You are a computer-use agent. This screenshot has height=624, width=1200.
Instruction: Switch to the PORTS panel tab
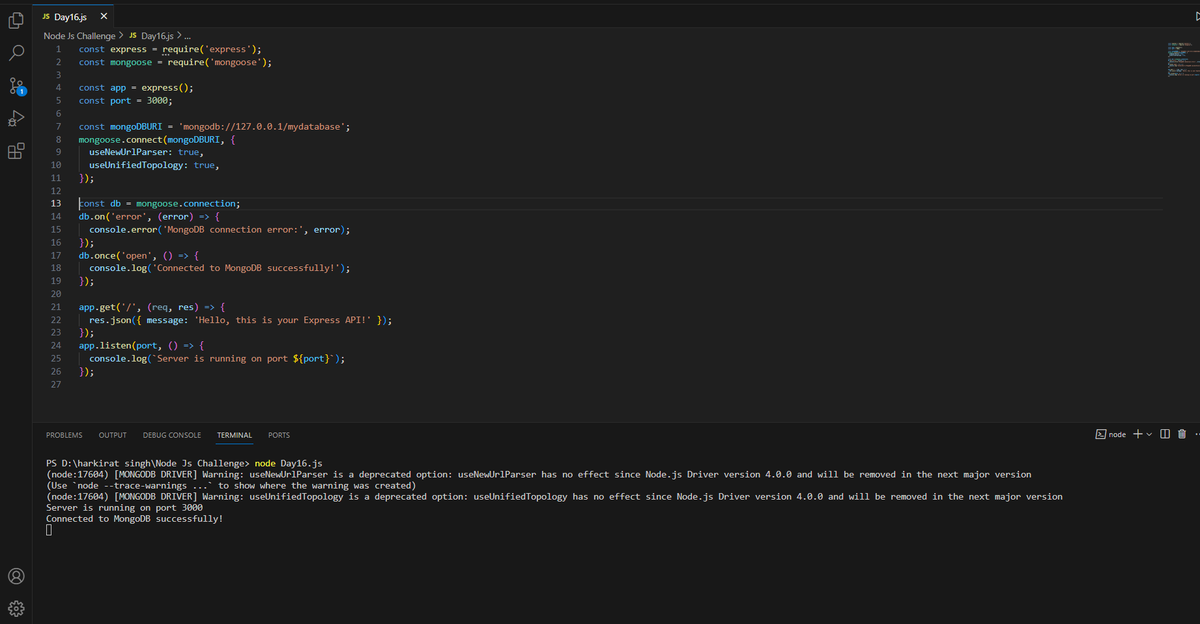click(279, 435)
